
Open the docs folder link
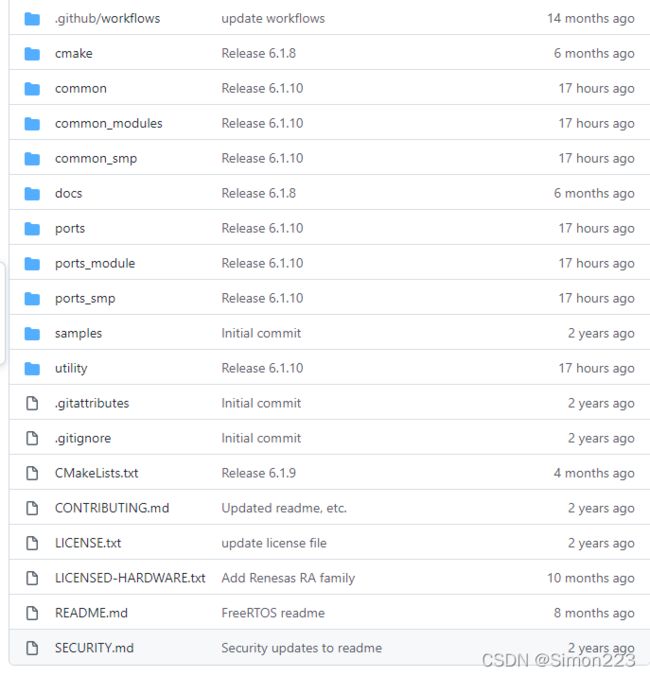(x=69, y=193)
